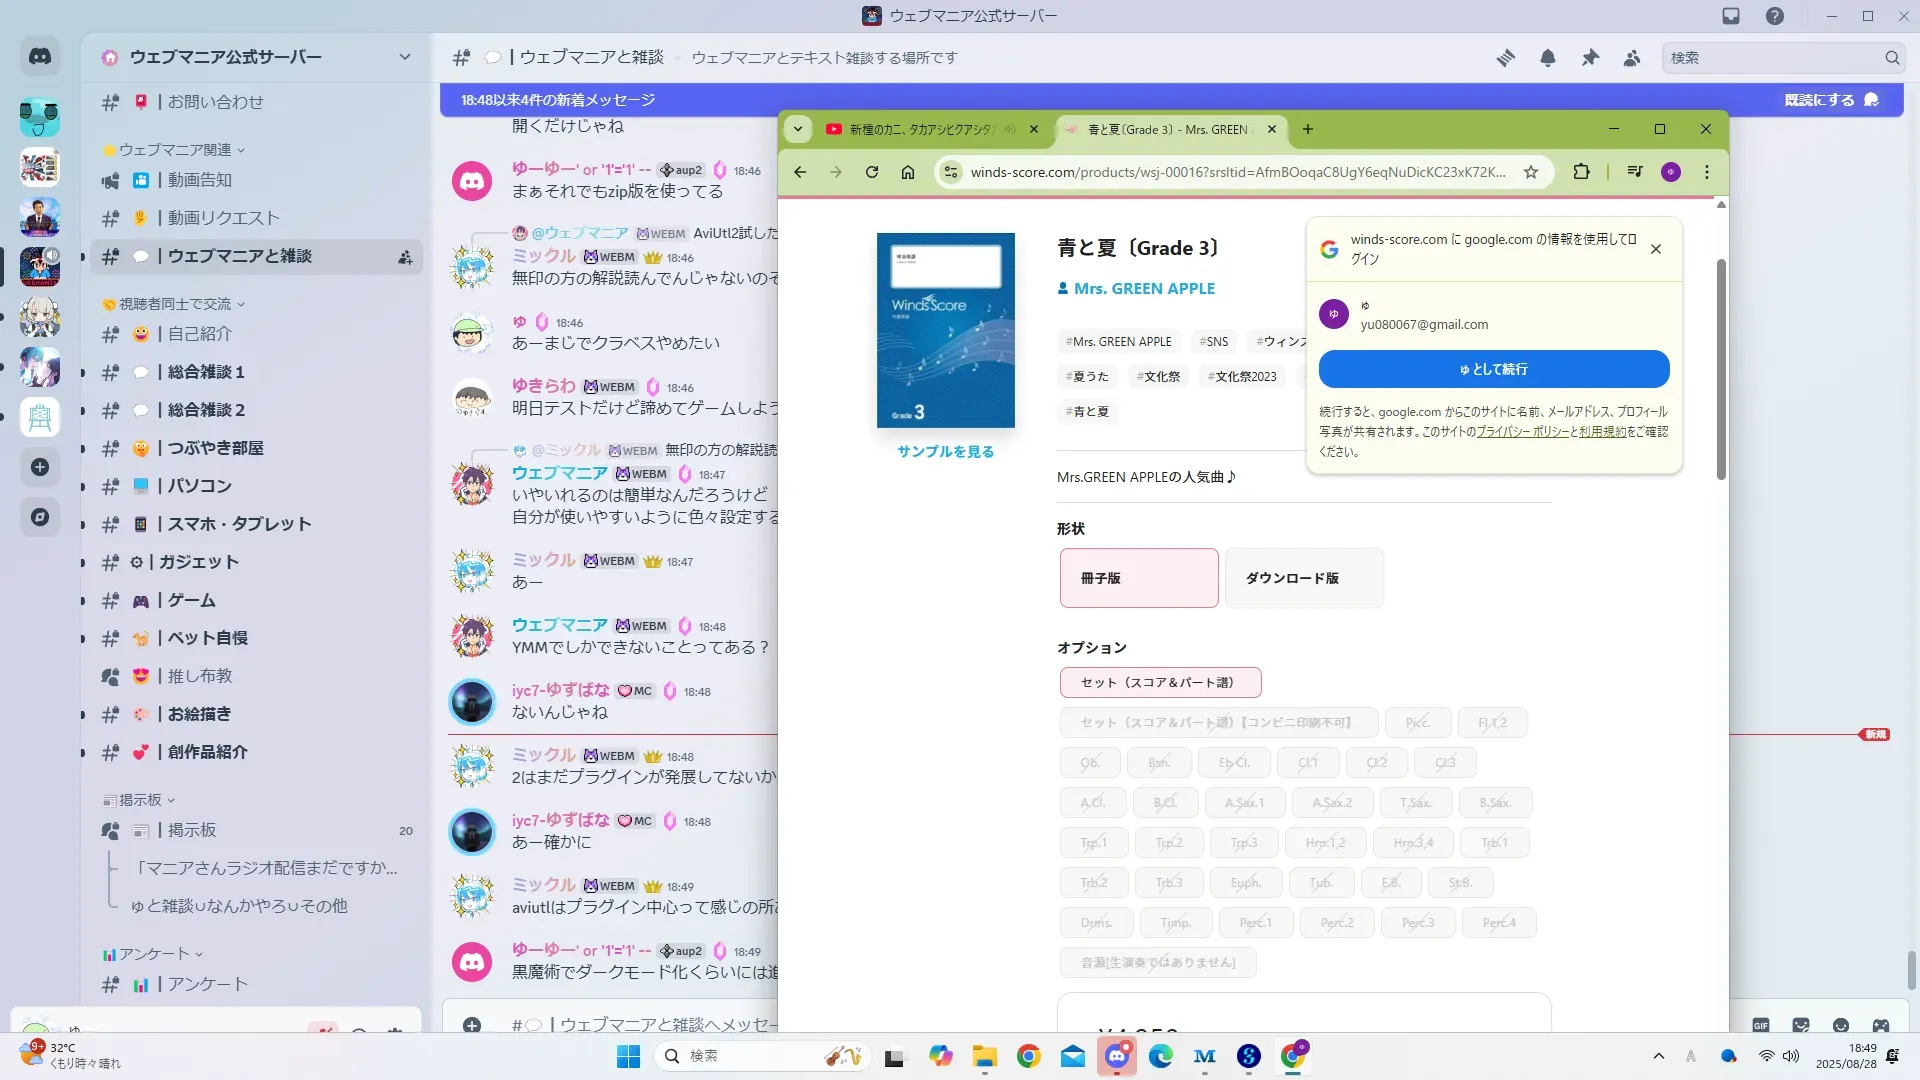Select セット（スコア＆パート譜）option
1920x1080 pixels.
(x=1159, y=683)
